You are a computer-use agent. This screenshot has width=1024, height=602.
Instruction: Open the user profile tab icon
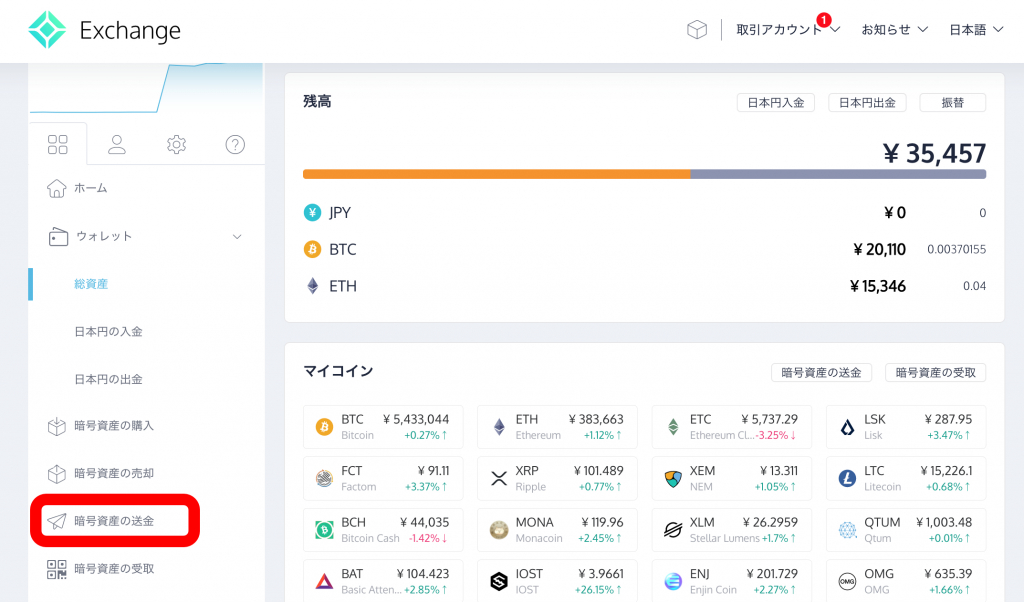click(x=117, y=145)
